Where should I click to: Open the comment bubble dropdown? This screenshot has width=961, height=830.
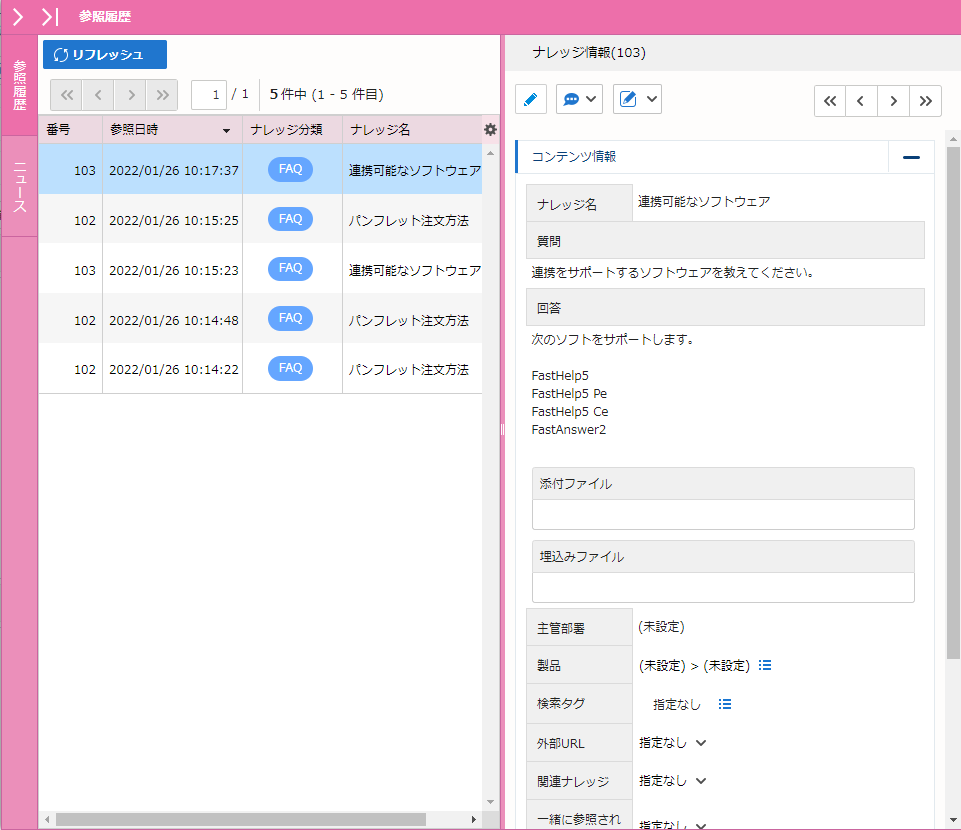coord(580,99)
